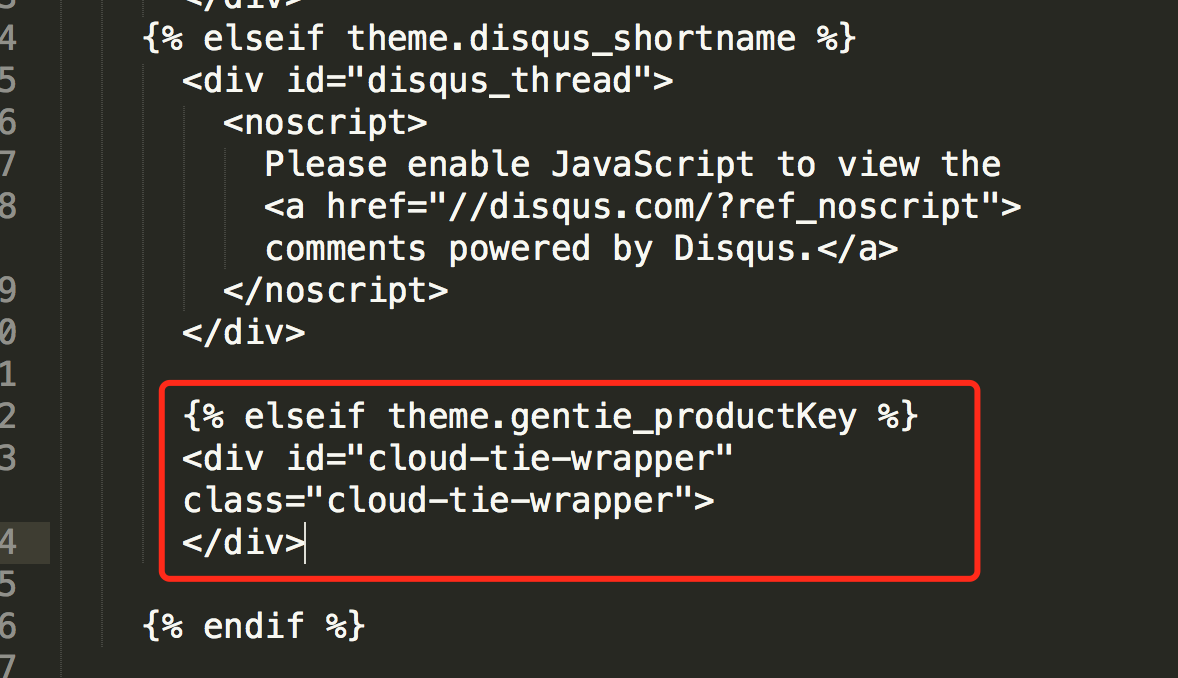
Task: Click the closing noscript tag
Action: (x=336, y=291)
